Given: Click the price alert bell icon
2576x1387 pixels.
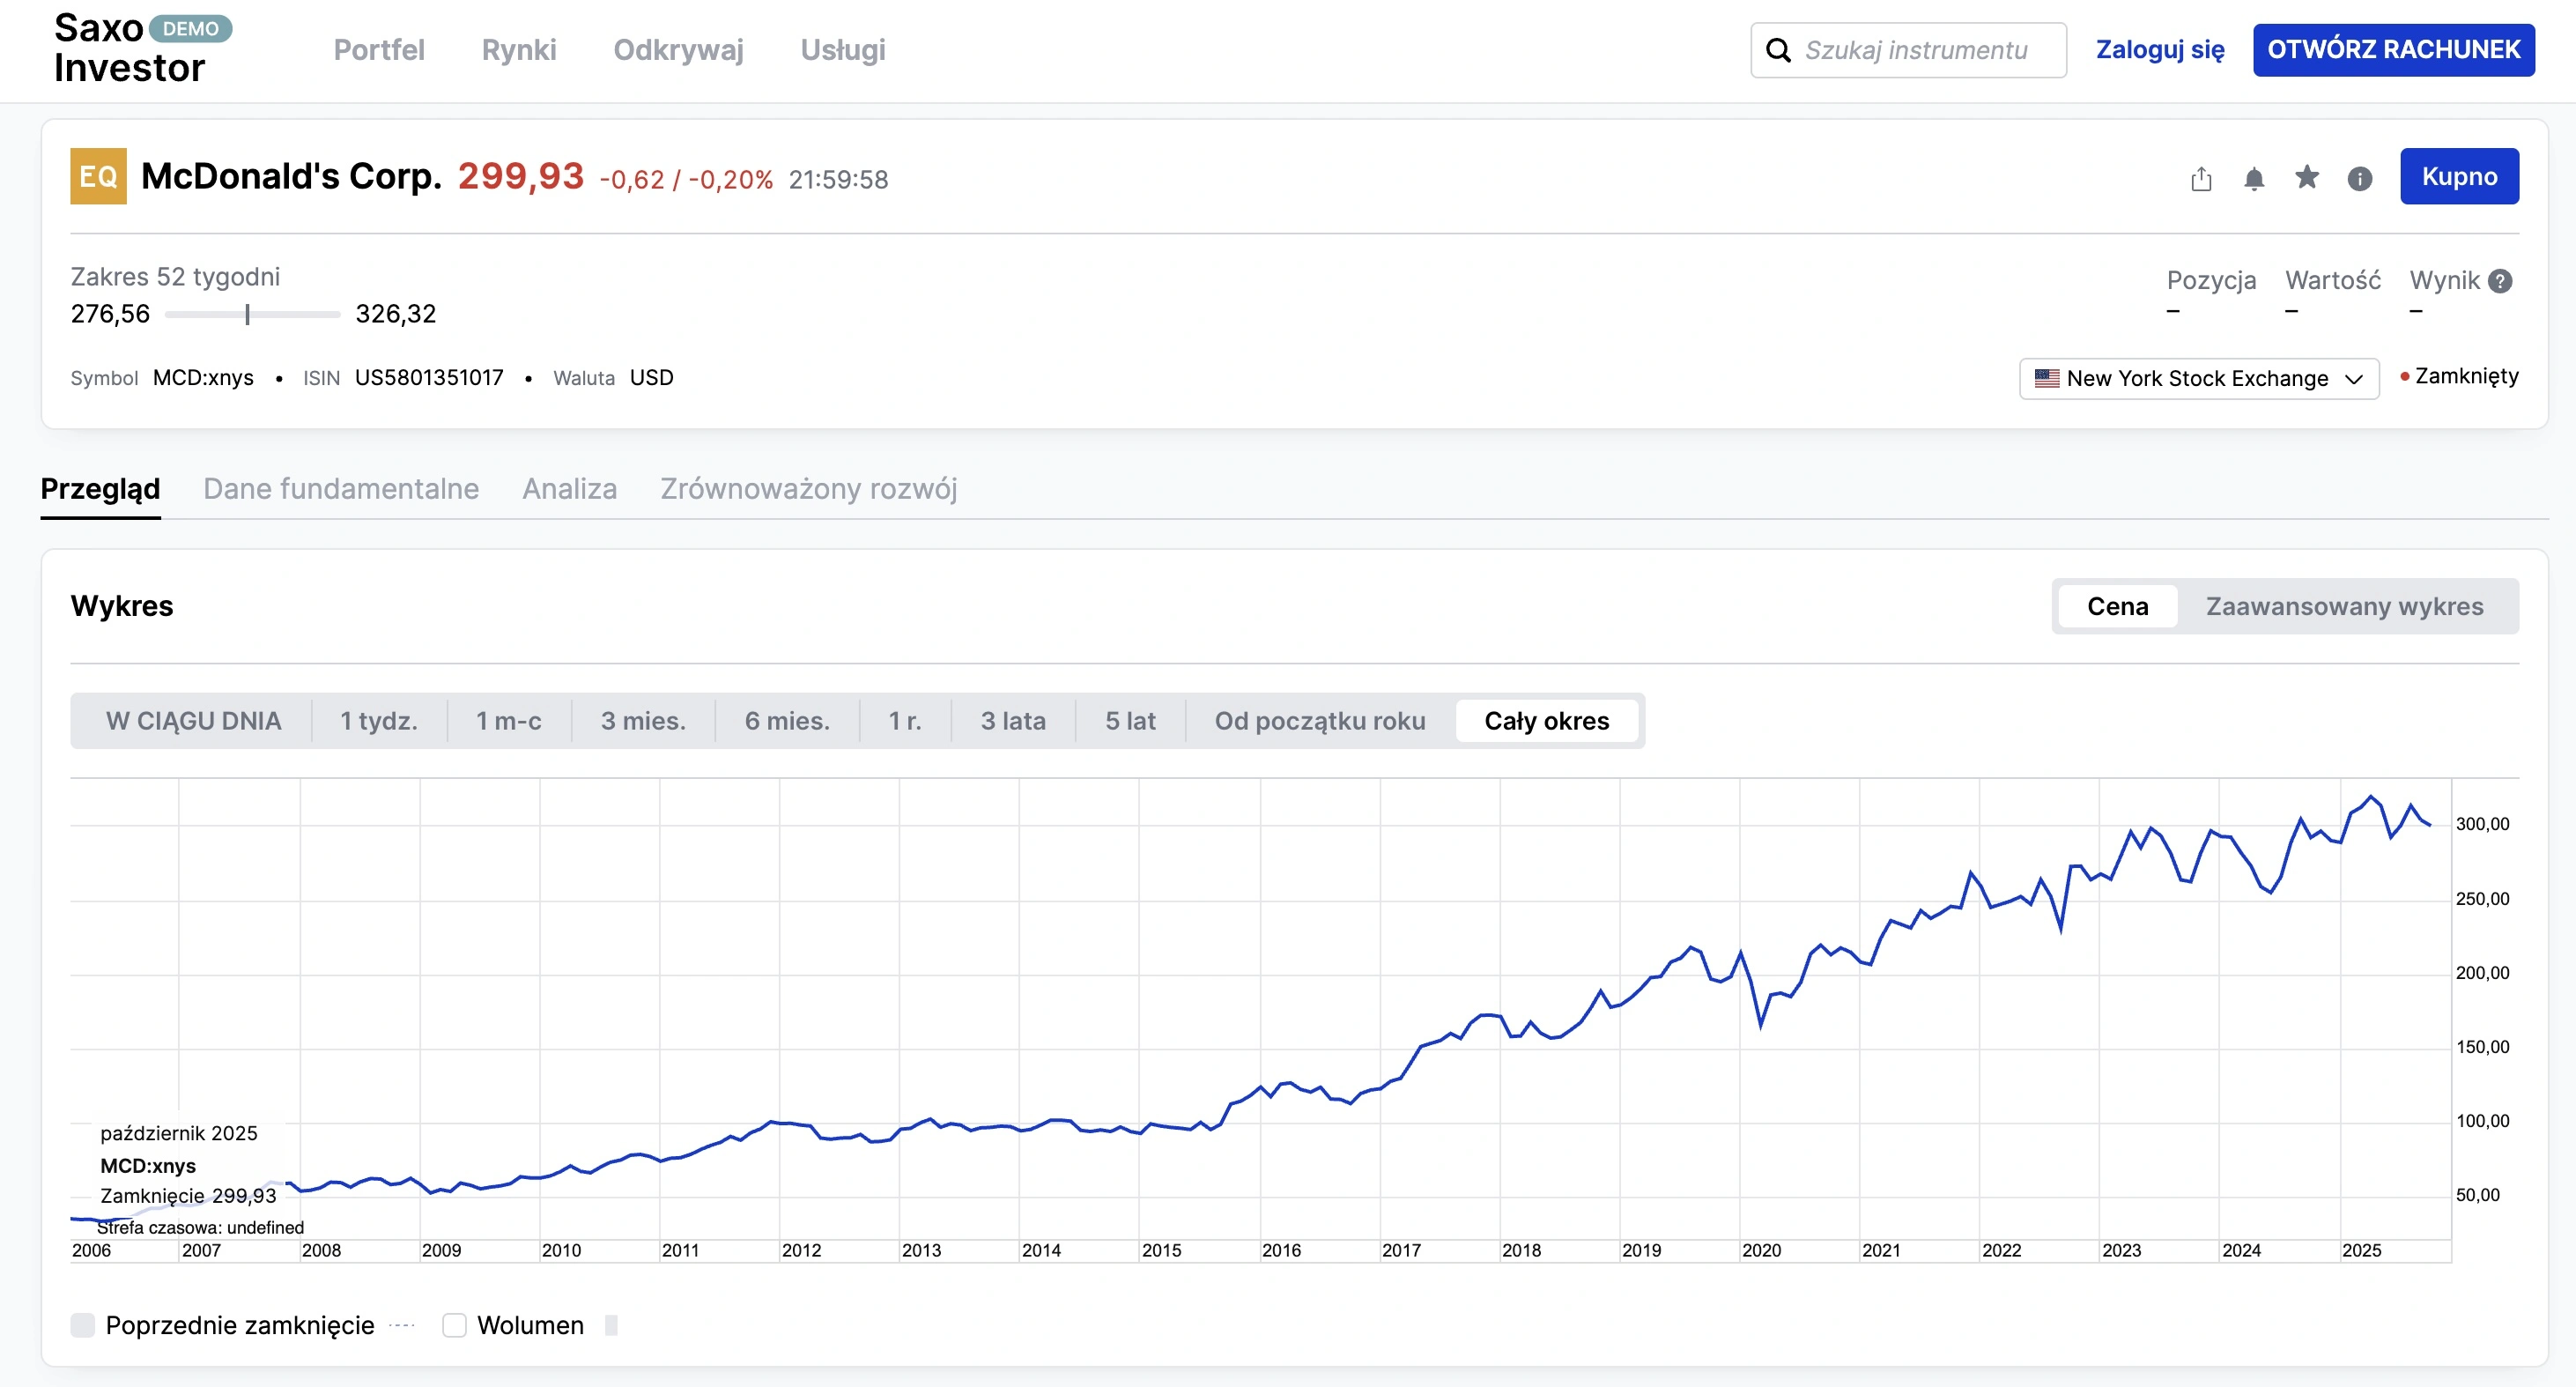Looking at the screenshot, I should point(2254,179).
